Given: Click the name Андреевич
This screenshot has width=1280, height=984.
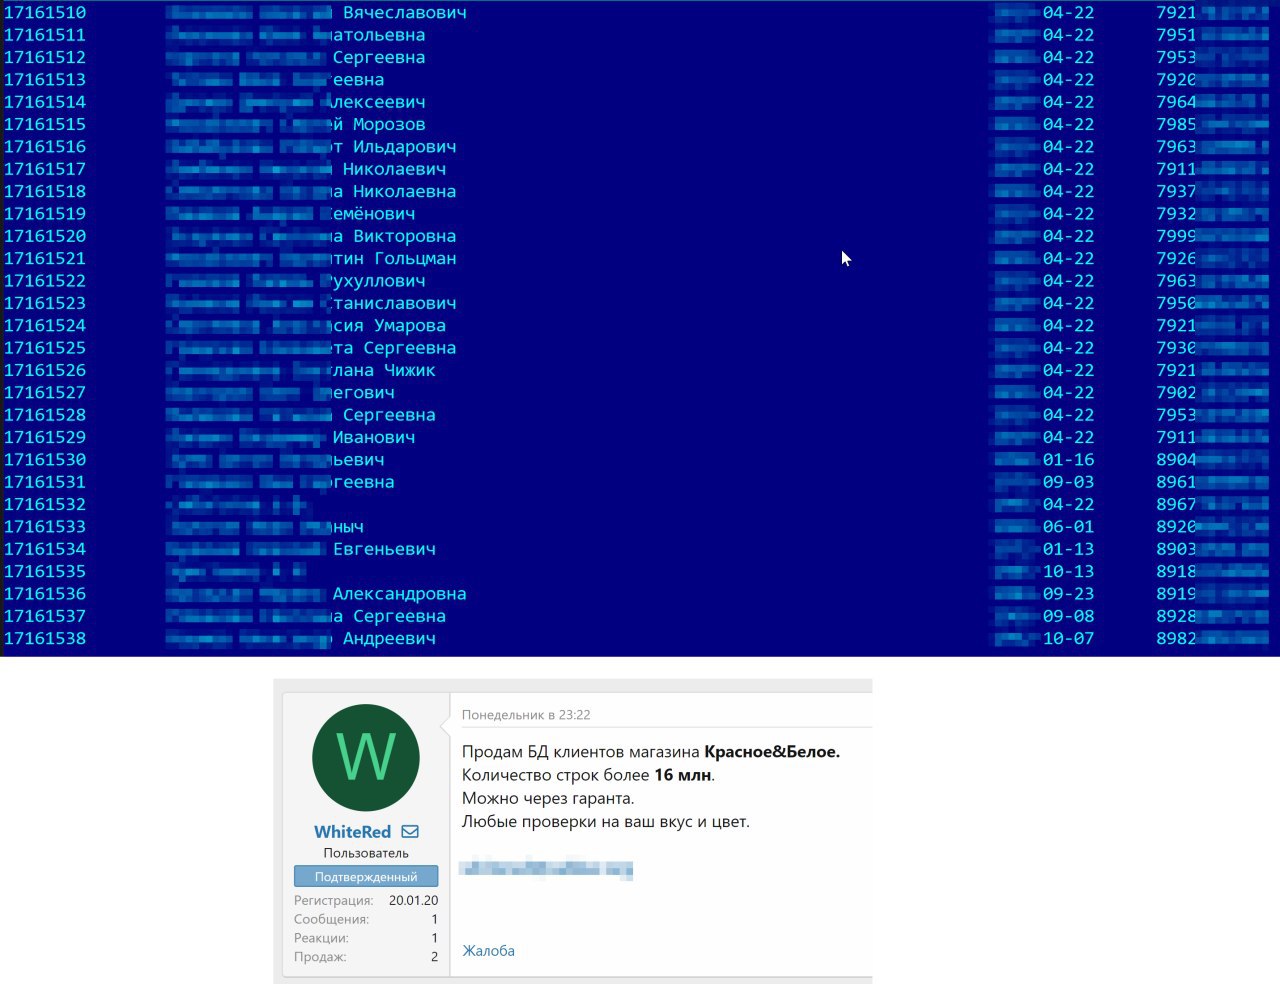Looking at the screenshot, I should 389,639.
